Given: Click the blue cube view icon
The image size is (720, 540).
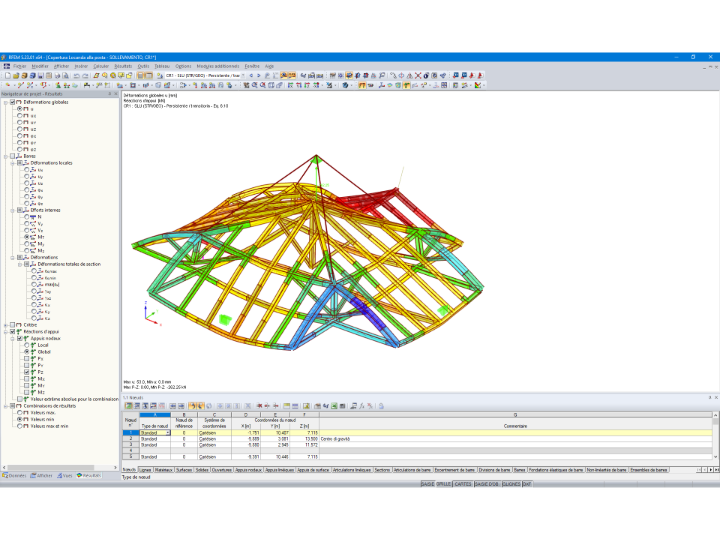Looking at the screenshot, I should click(345, 85).
